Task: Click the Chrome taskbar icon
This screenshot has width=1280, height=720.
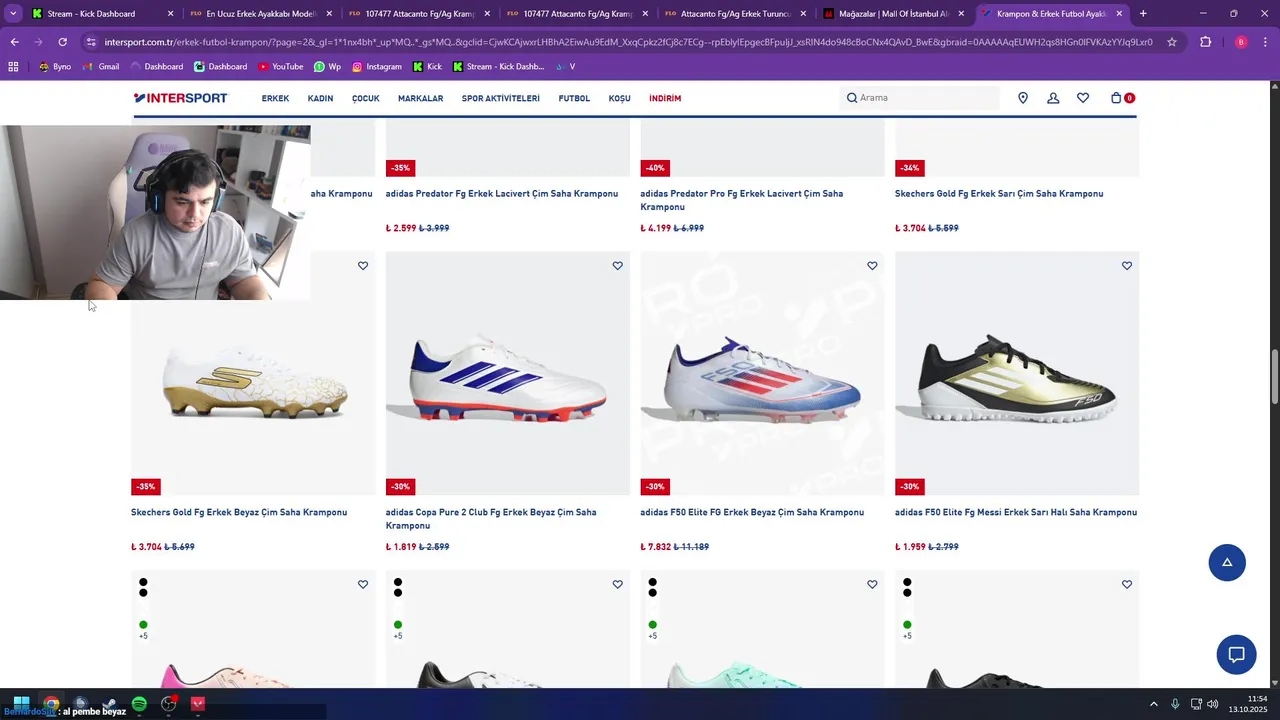Action: (51, 704)
